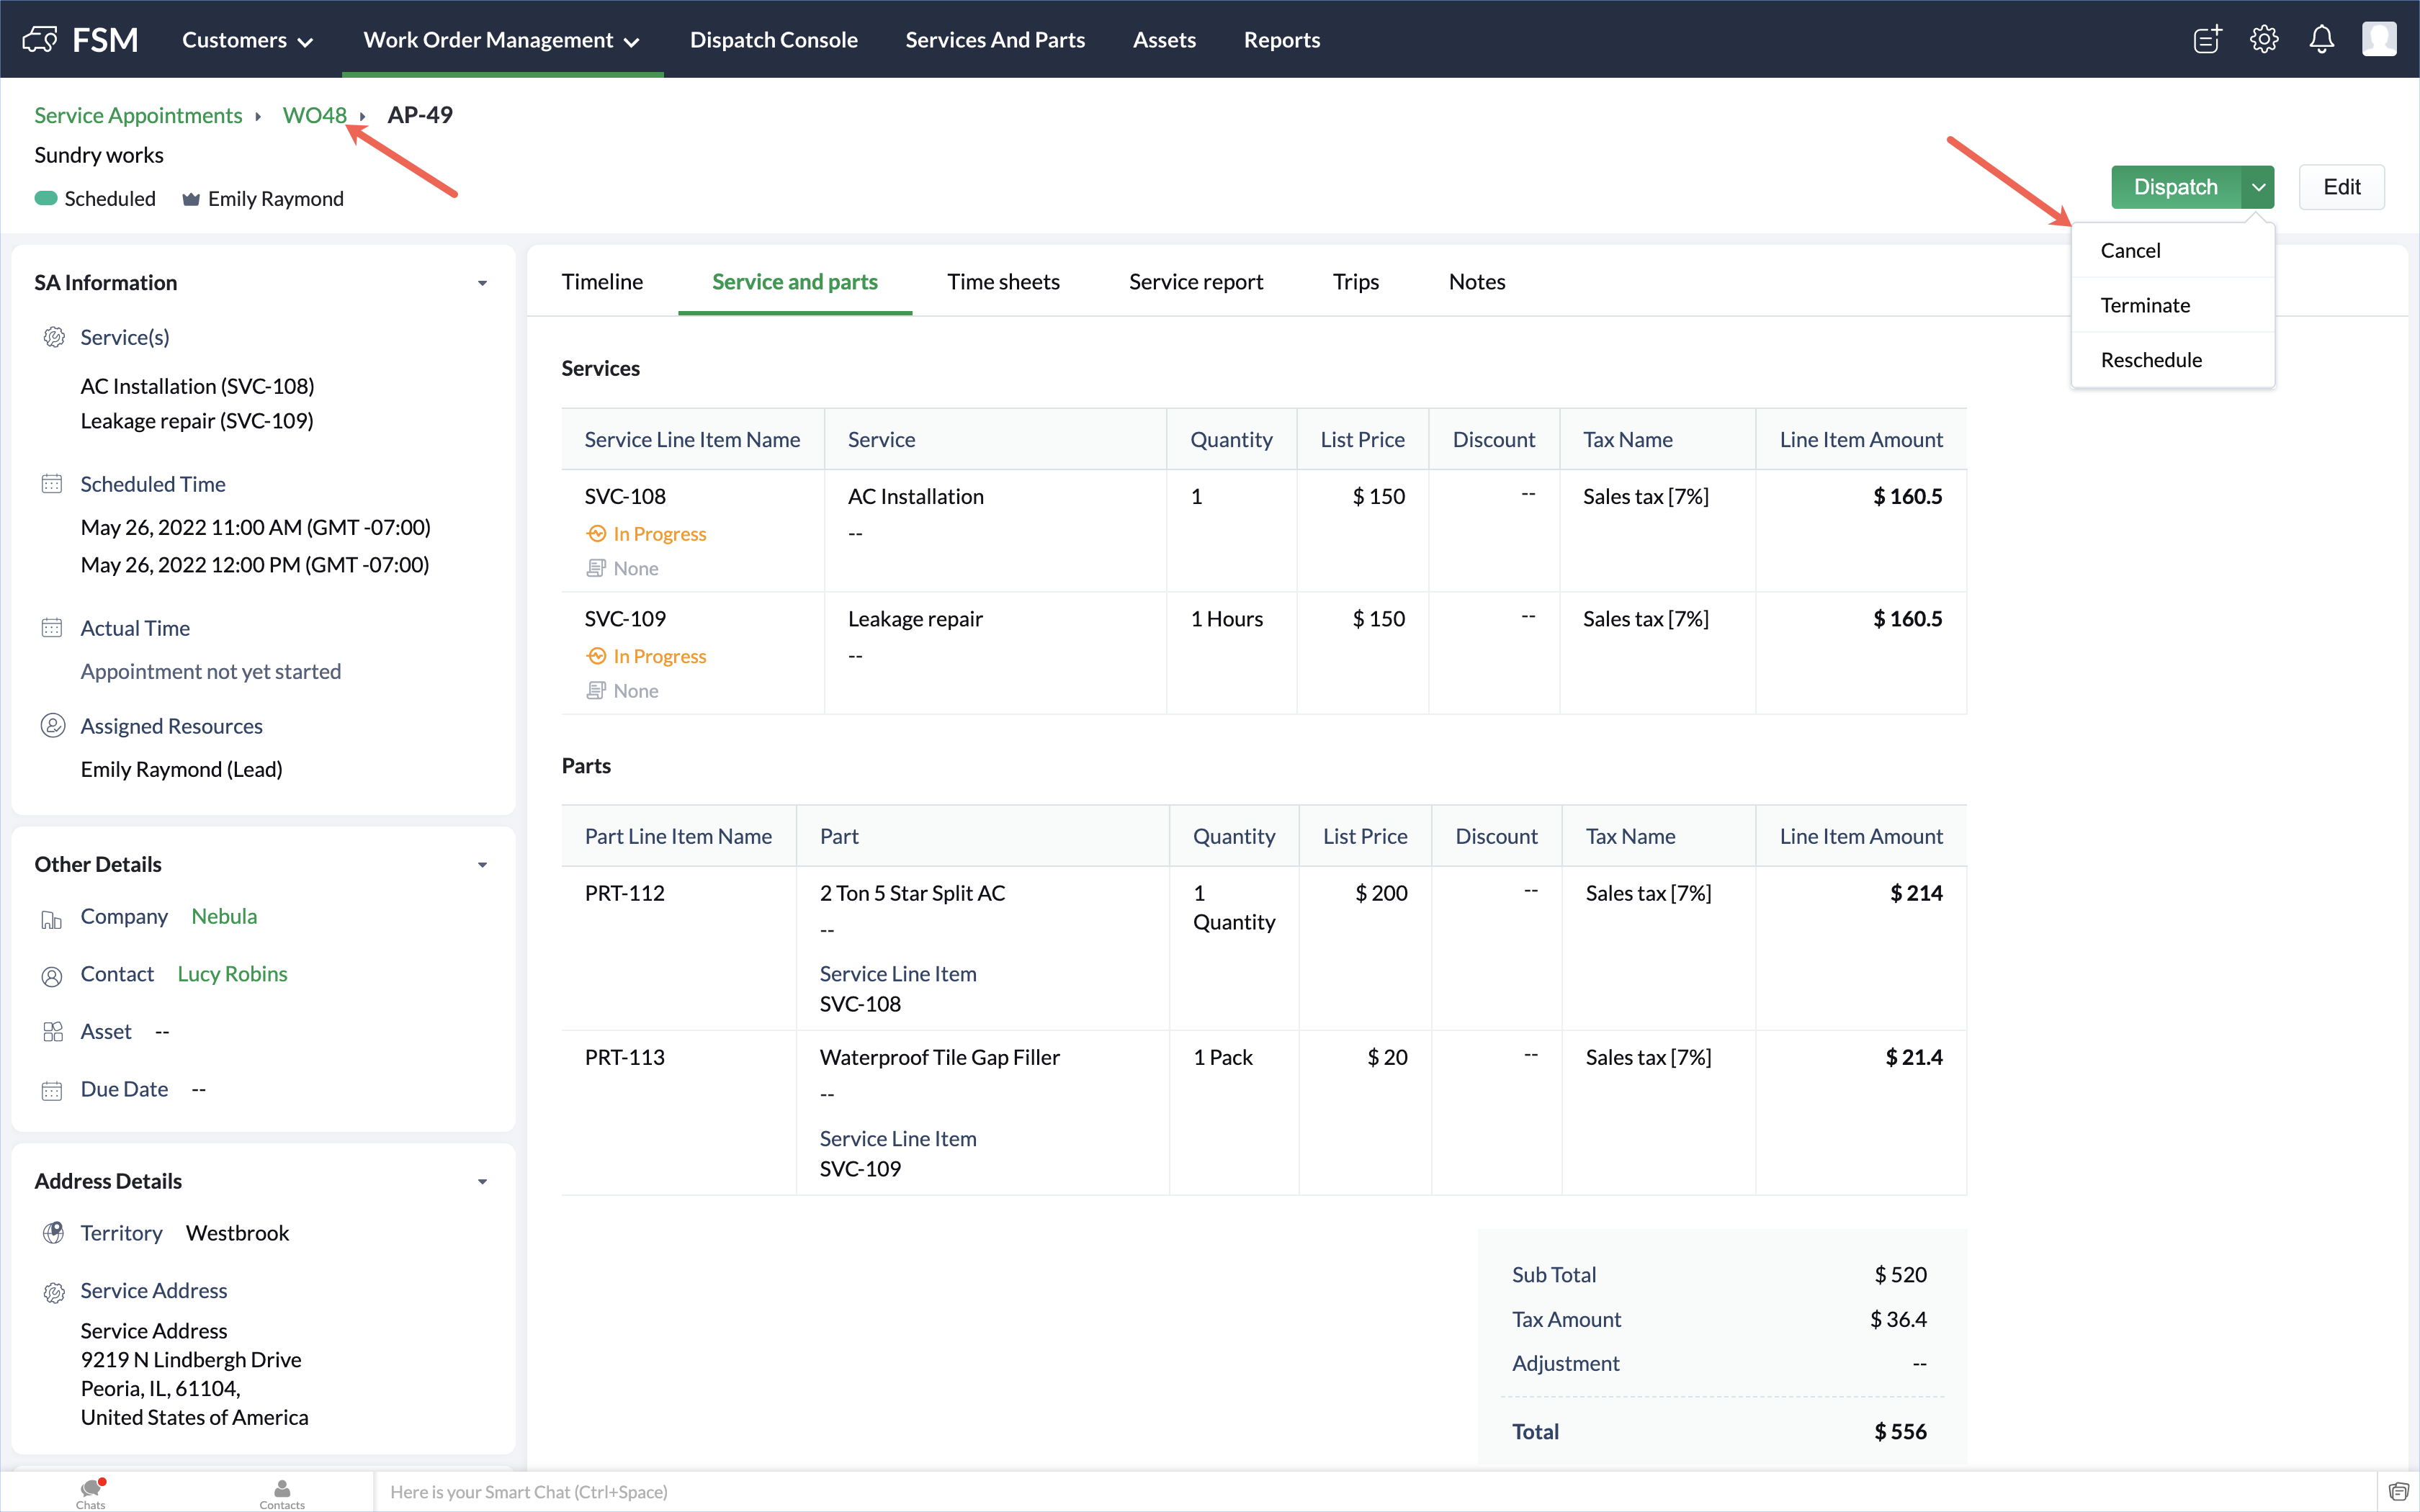Collapse the Other Details section
Image resolution: width=2420 pixels, height=1512 pixels.
click(482, 865)
